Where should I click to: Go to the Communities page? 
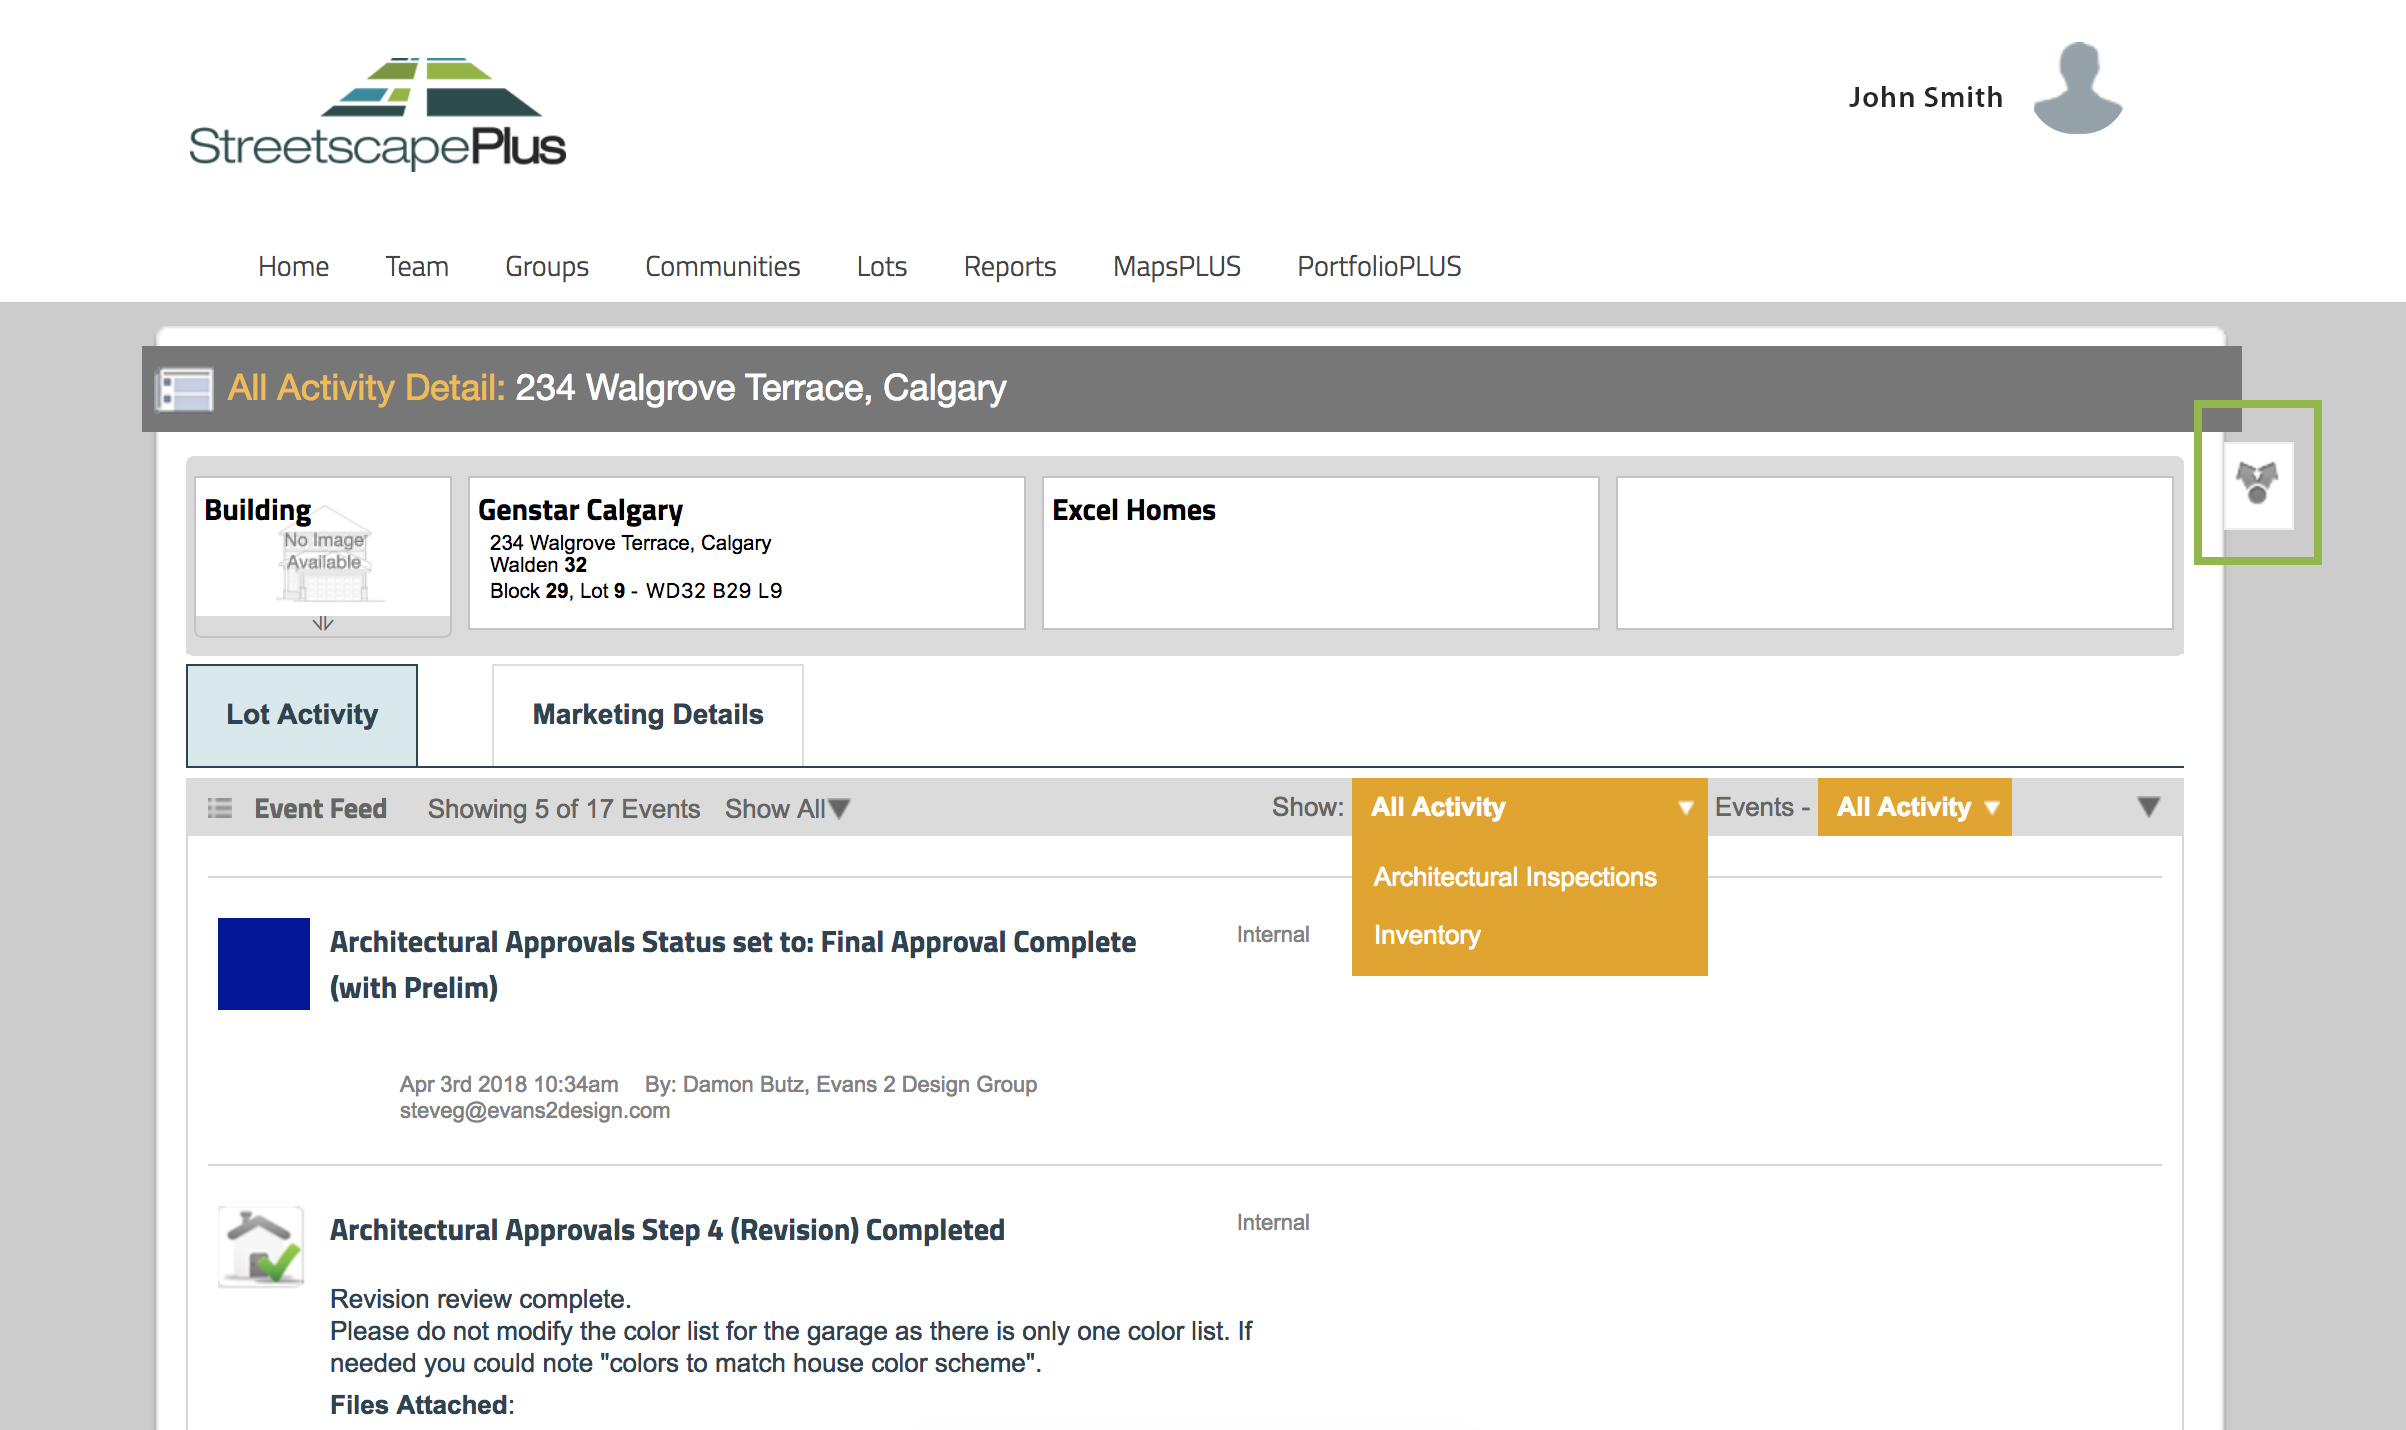[722, 266]
